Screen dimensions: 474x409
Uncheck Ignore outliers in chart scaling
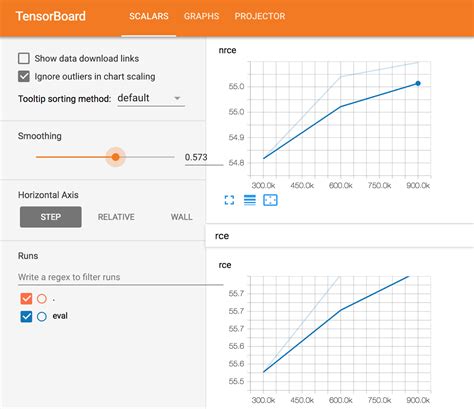(x=24, y=76)
